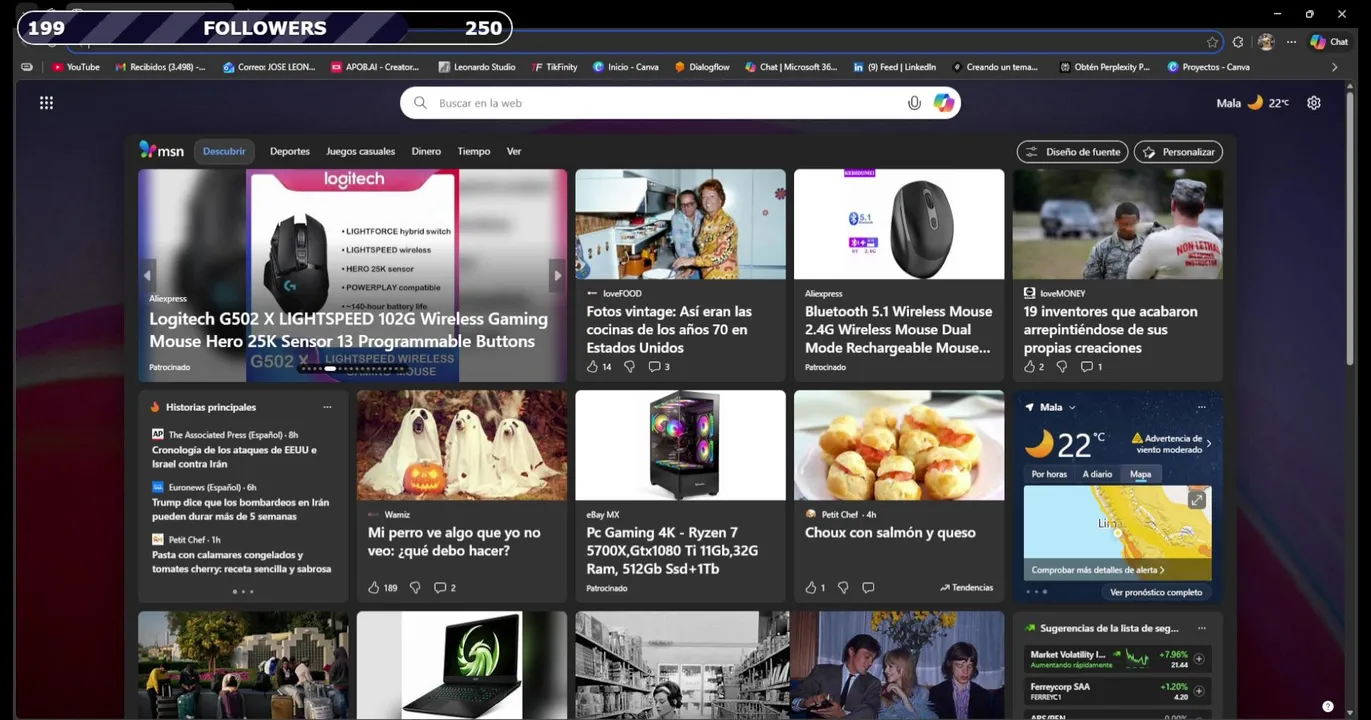Open page settings gear icon
Screen dimensions: 1371x720
[1314, 103]
